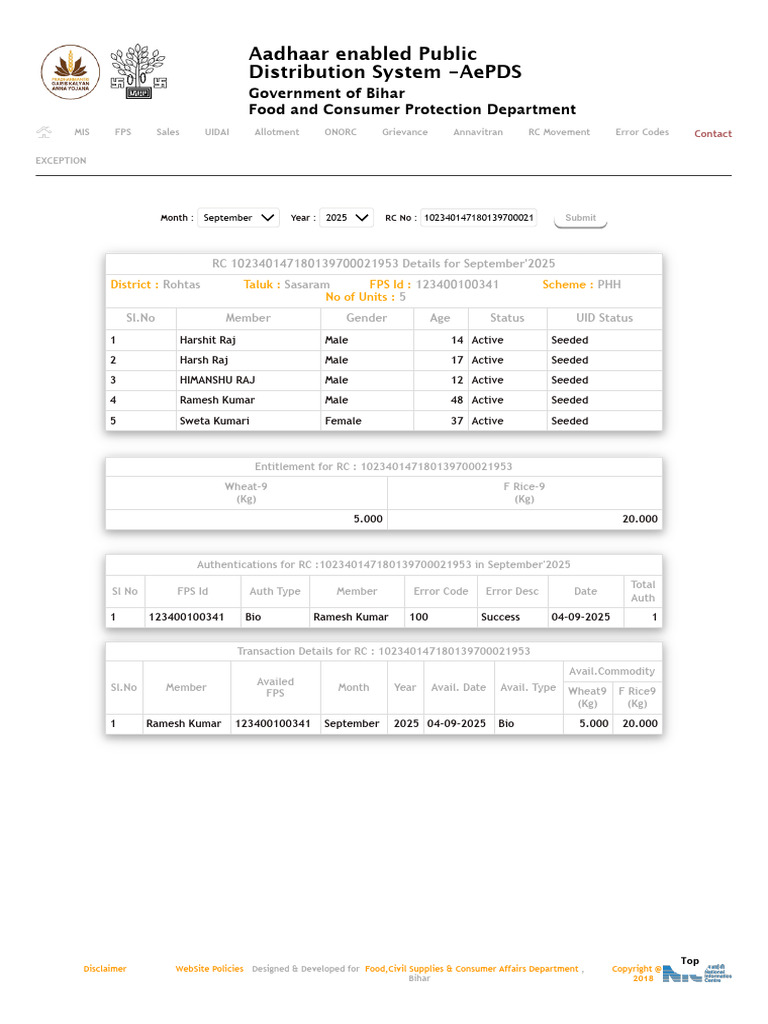Viewport: 768px width, 1024px height.
Task: Click date 04-09-2025 in Authentications table
Action: tap(581, 617)
